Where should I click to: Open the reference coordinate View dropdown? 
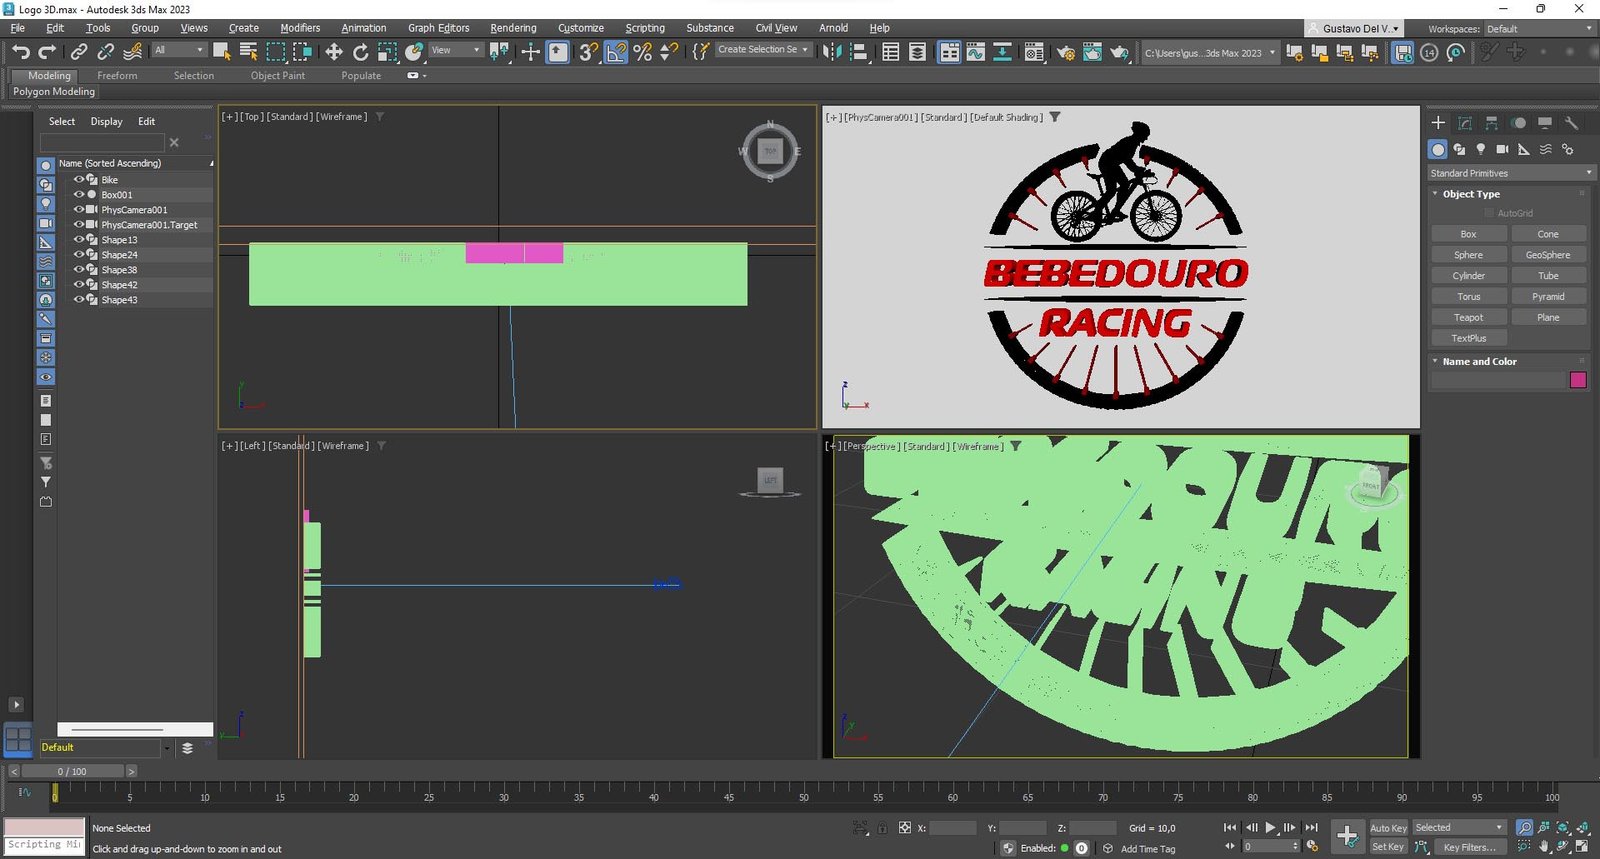[456, 50]
